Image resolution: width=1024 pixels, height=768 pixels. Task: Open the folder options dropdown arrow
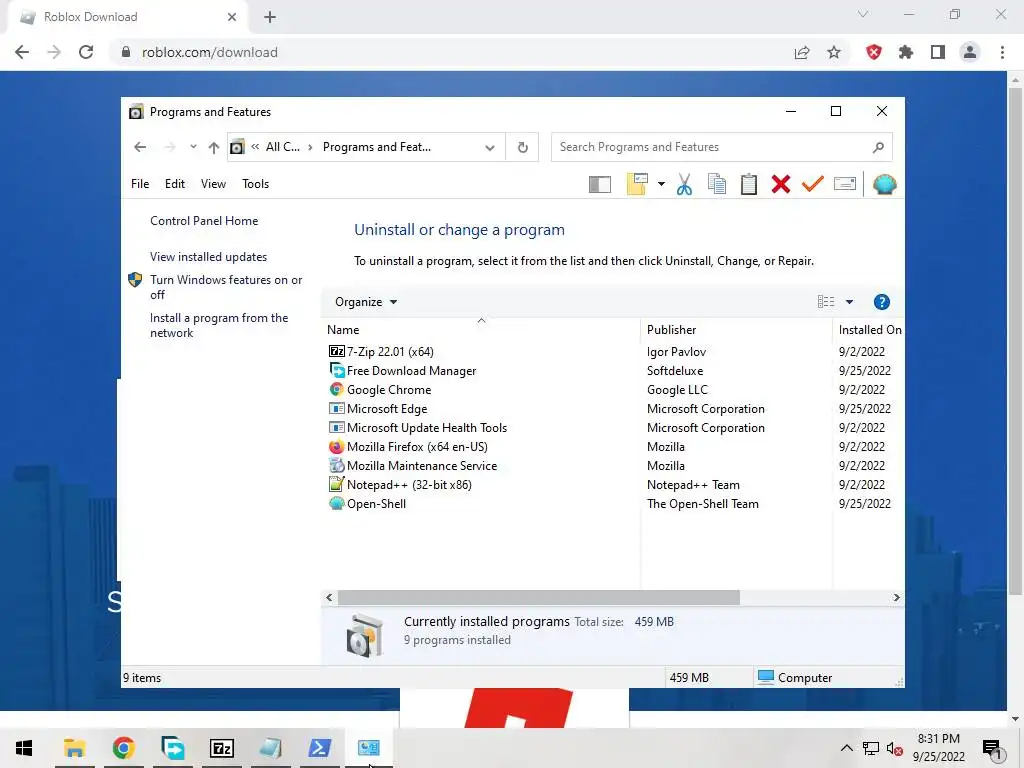pyautogui.click(x=661, y=185)
